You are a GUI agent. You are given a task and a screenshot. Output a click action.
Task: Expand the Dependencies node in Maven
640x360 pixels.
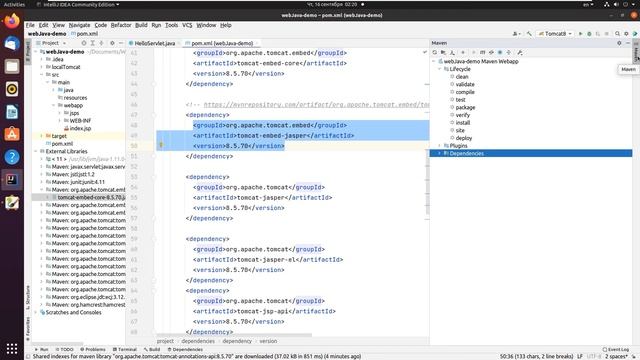click(440, 153)
